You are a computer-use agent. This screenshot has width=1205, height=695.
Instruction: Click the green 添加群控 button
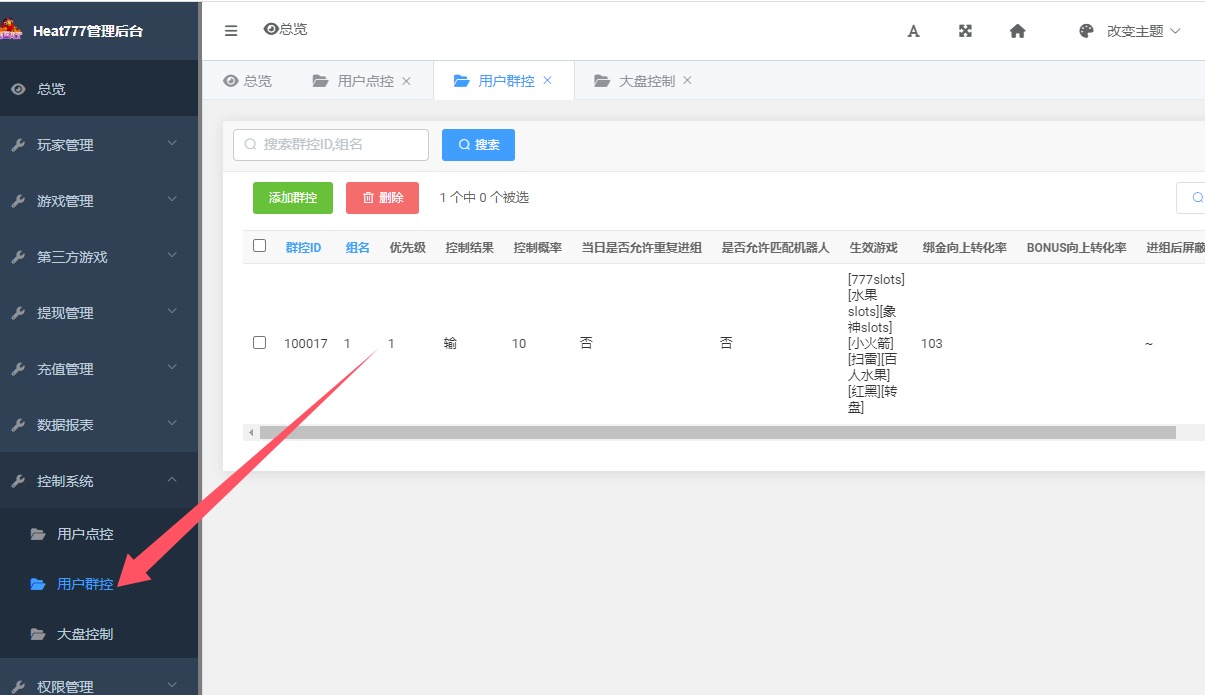[x=291, y=198]
